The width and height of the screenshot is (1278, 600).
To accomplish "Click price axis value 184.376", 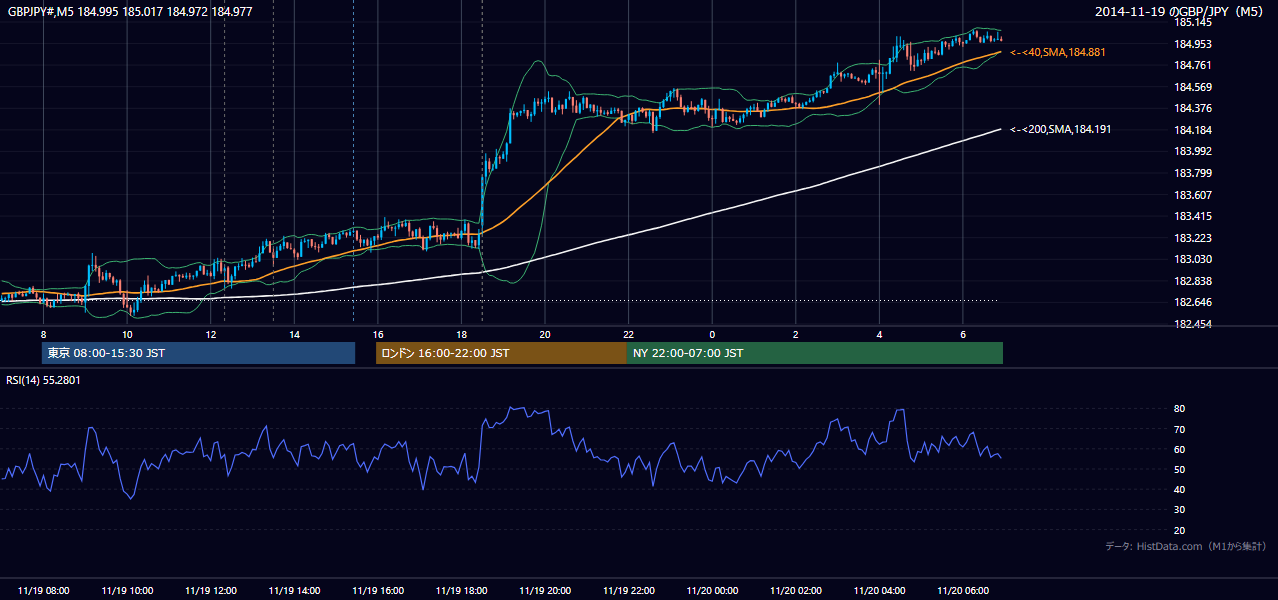I will (x=1193, y=109).
